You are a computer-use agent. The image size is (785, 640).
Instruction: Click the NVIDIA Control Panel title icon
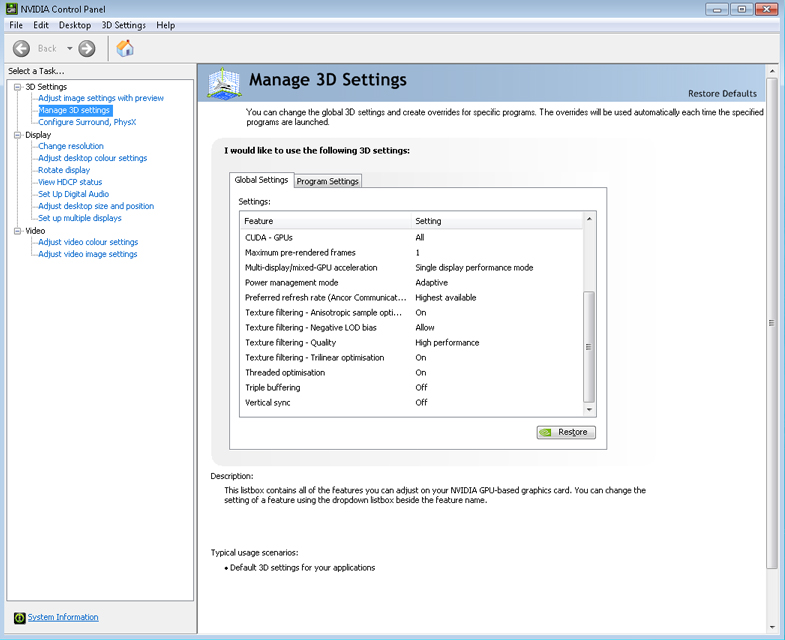11,9
